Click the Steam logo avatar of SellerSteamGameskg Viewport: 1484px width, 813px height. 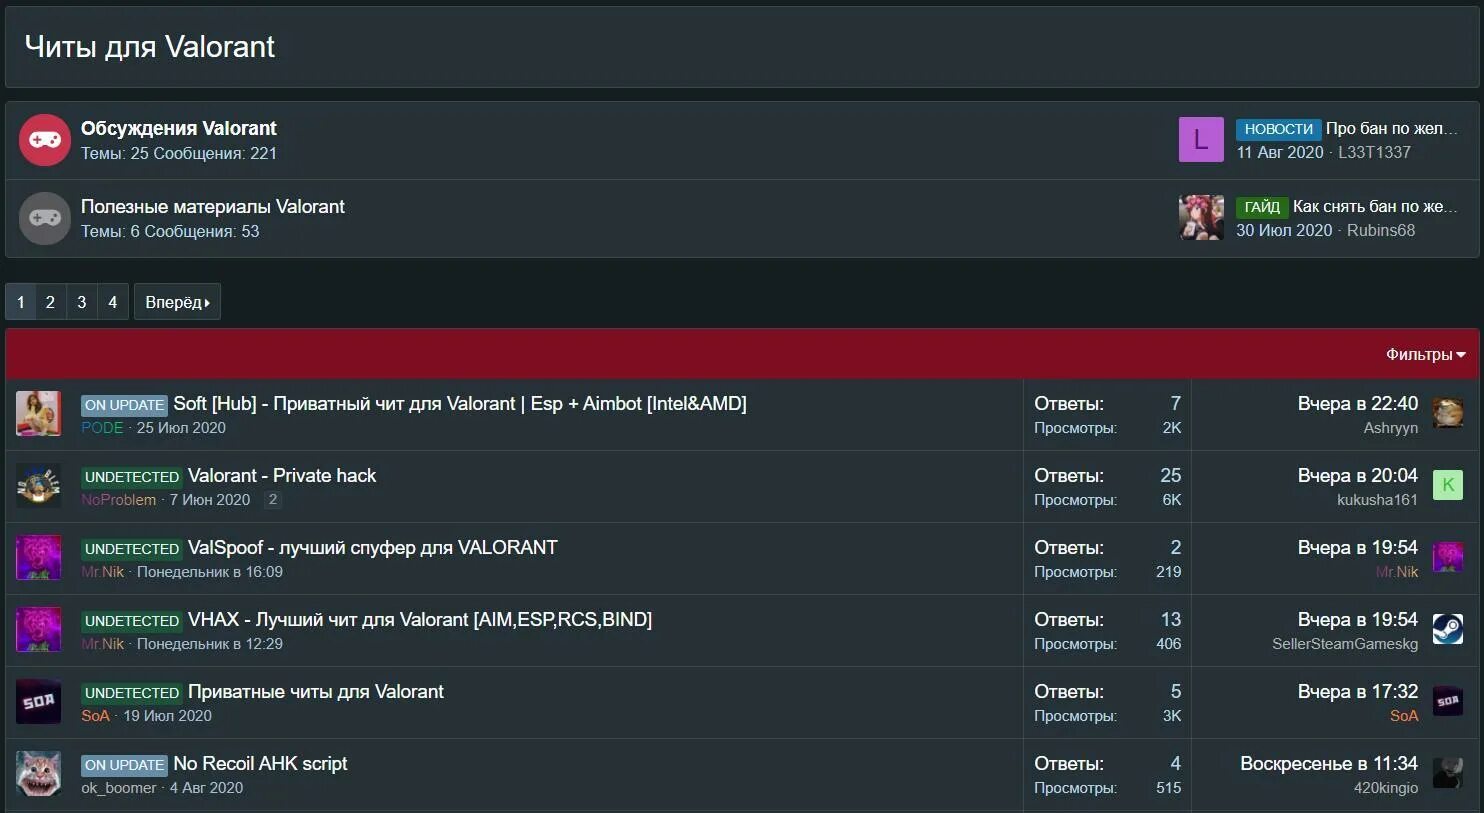click(x=1448, y=629)
